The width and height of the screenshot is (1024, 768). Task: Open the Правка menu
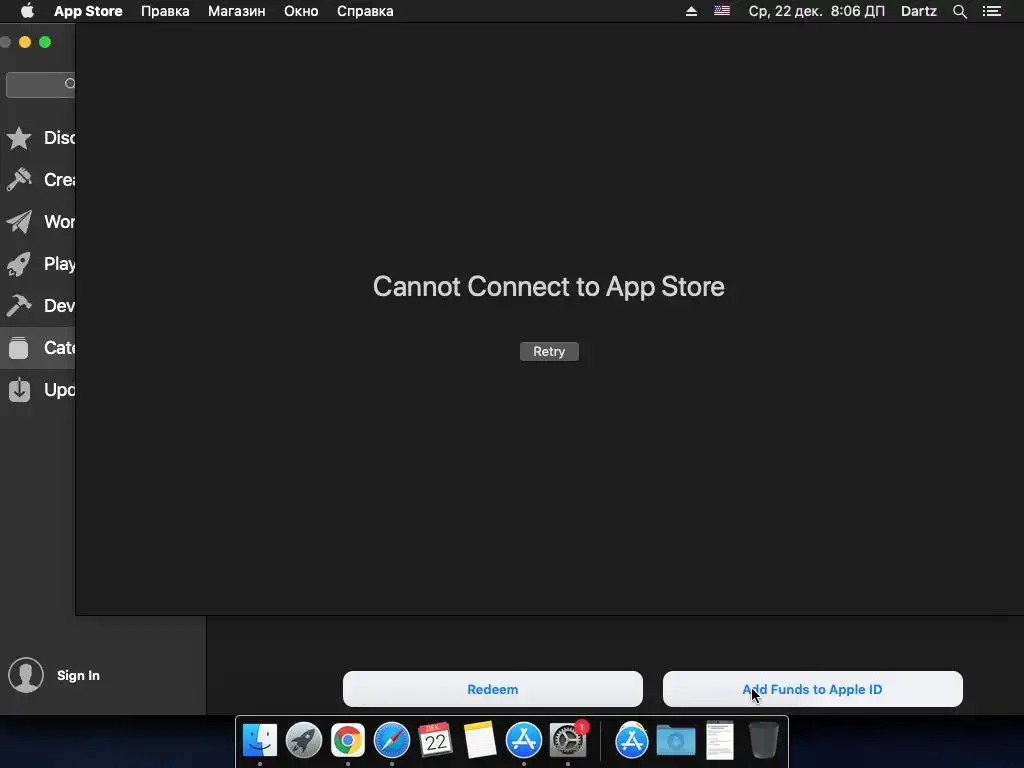[x=165, y=11]
